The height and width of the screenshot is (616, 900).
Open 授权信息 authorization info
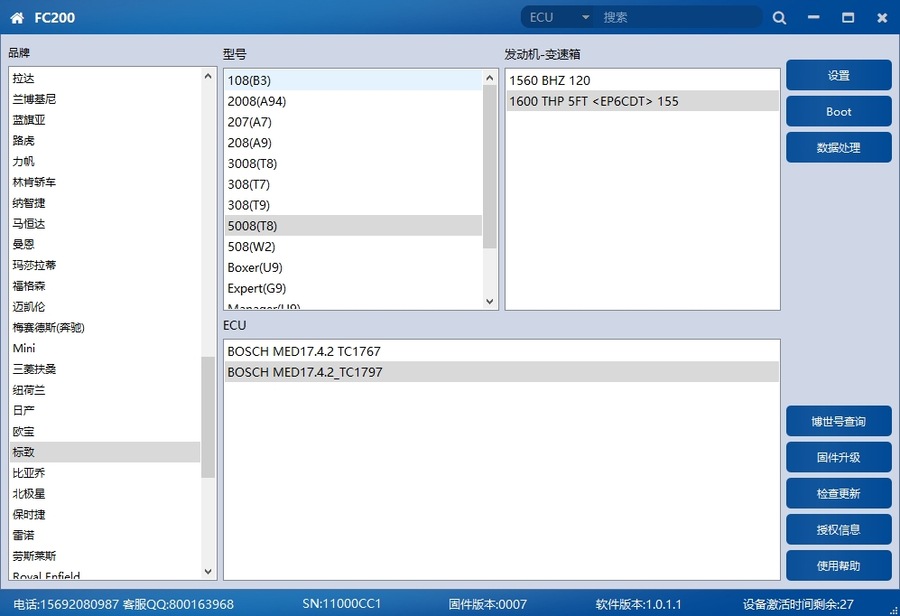tap(839, 530)
